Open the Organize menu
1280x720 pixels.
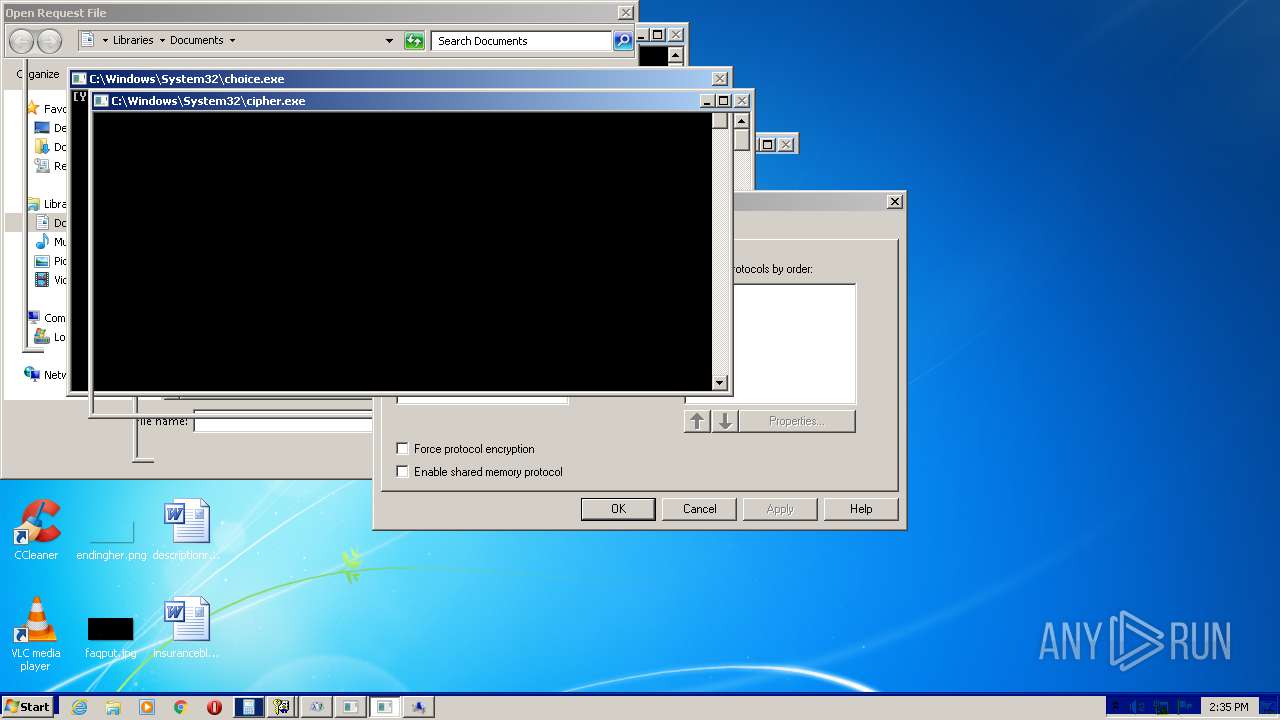click(x=38, y=74)
